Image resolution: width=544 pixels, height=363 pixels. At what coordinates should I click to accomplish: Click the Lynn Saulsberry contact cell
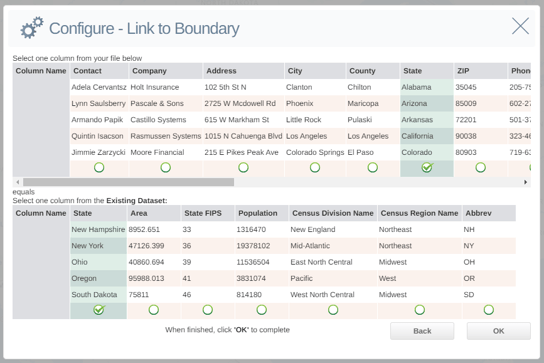[x=99, y=103]
